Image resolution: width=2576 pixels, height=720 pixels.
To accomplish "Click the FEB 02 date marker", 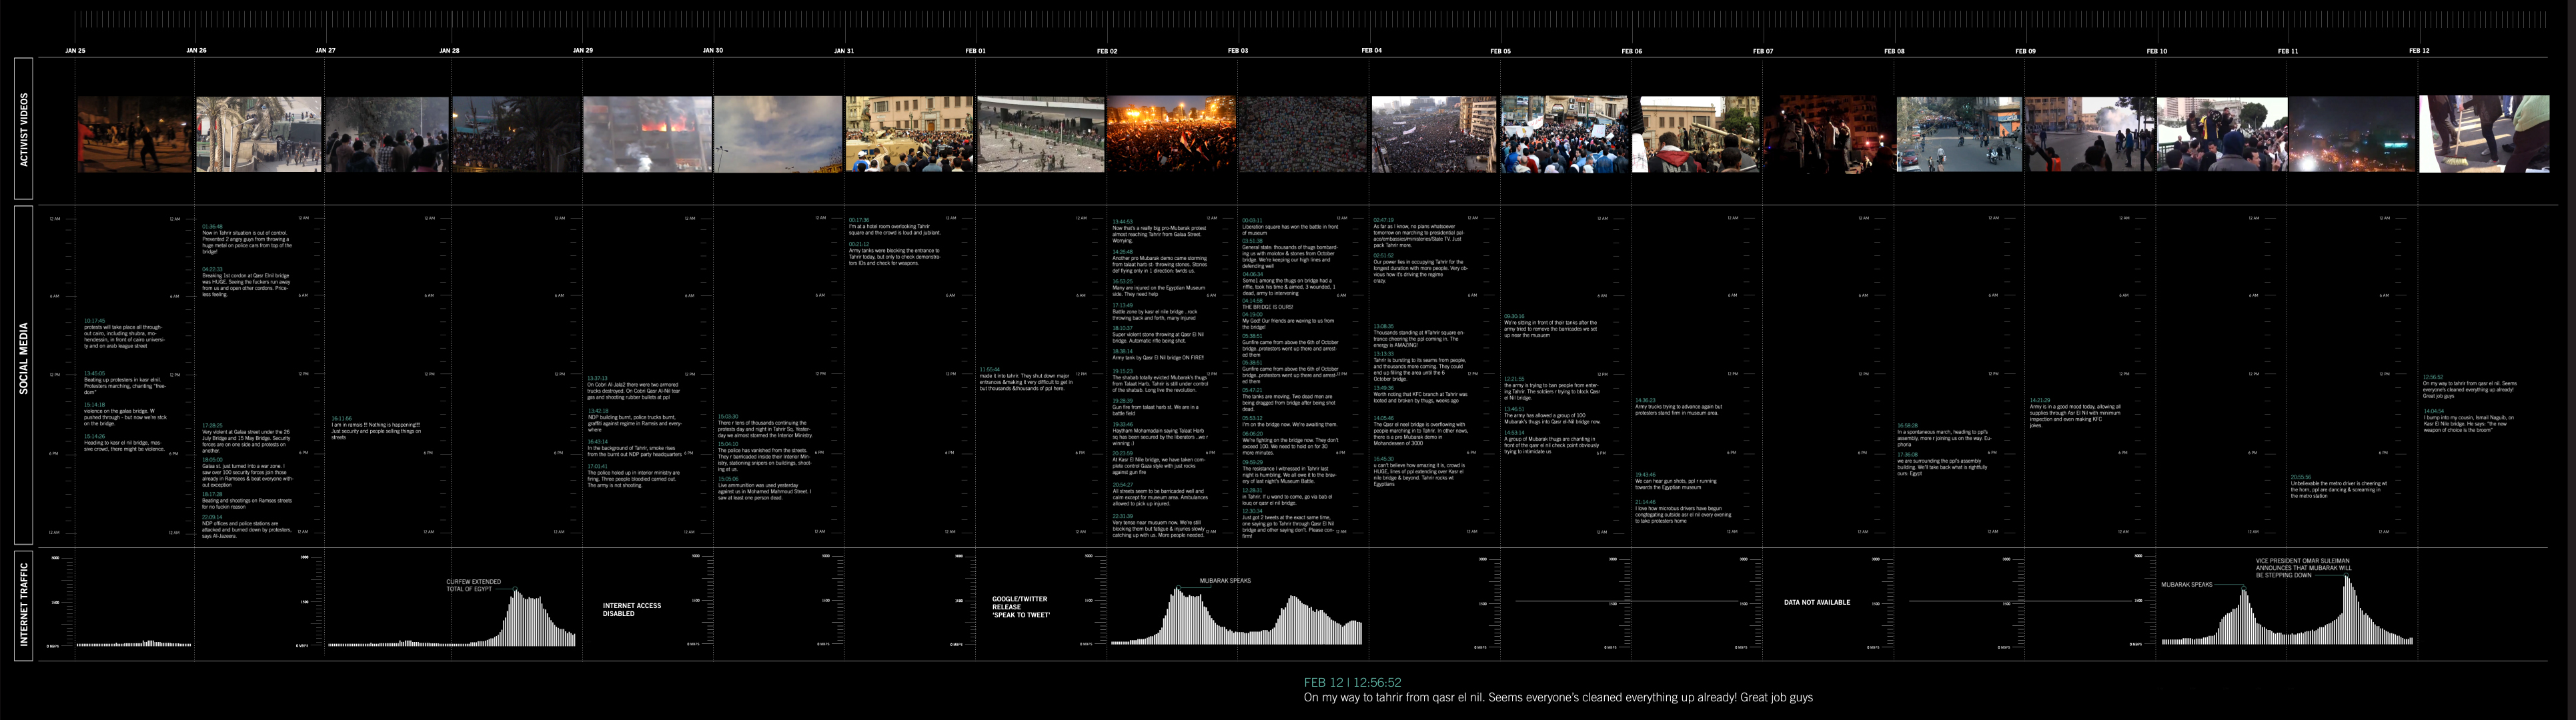I will tap(1106, 50).
